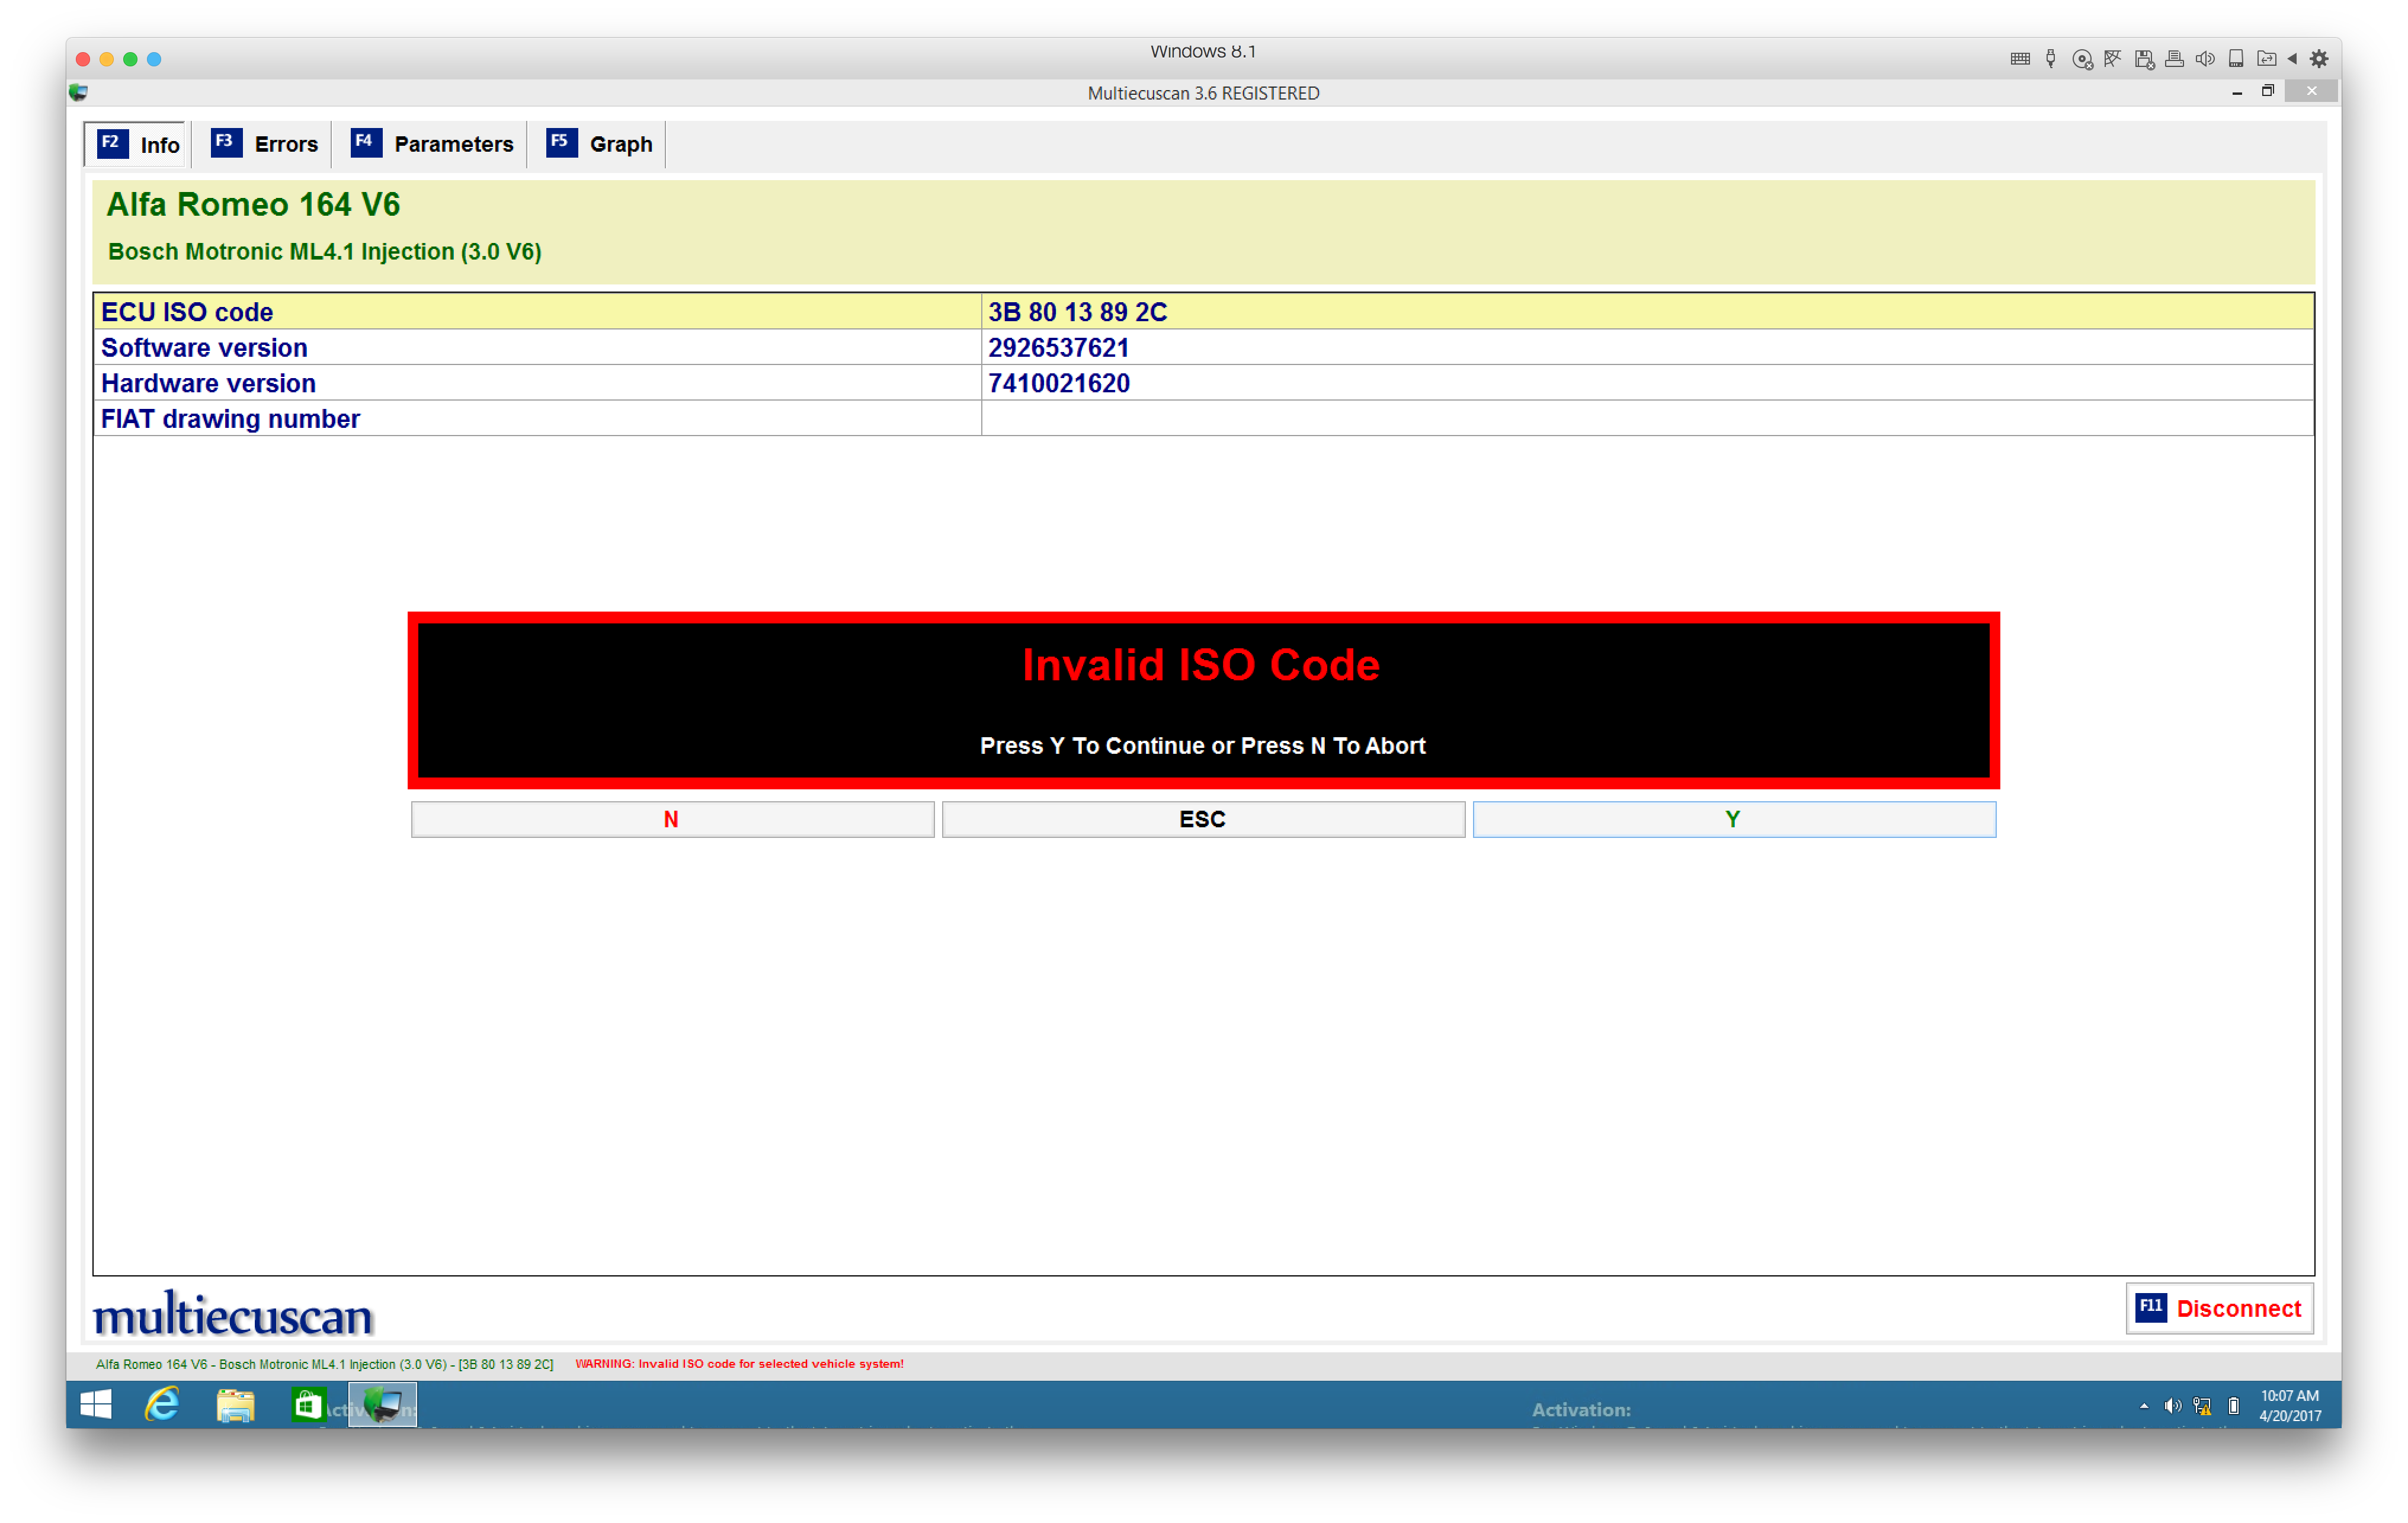Image resolution: width=2408 pixels, height=1523 pixels.
Task: Click the taskbar network icon
Action: click(x=2202, y=1406)
